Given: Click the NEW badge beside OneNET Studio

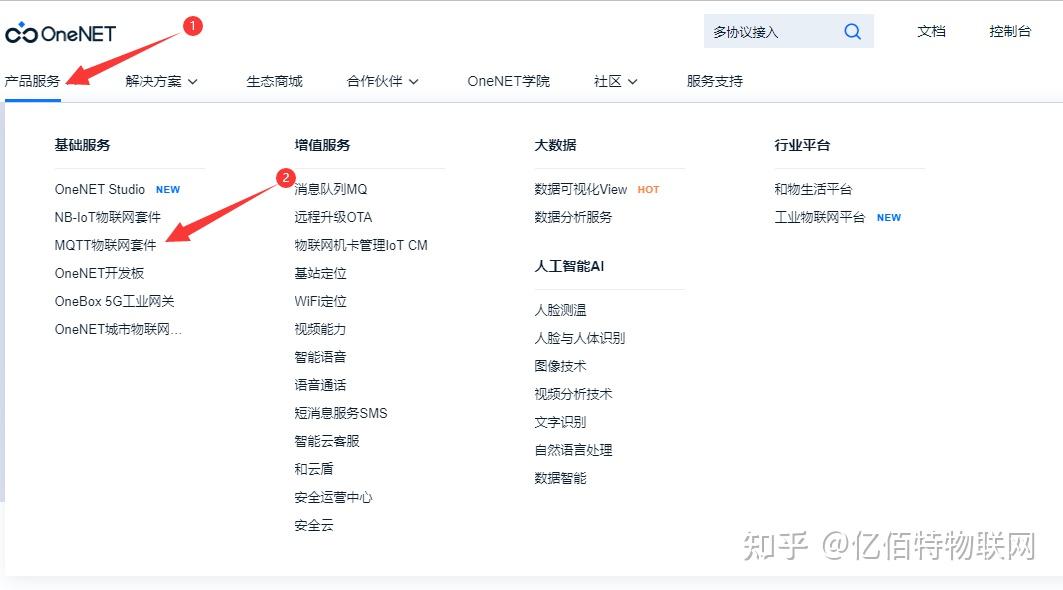Looking at the screenshot, I should [x=168, y=189].
